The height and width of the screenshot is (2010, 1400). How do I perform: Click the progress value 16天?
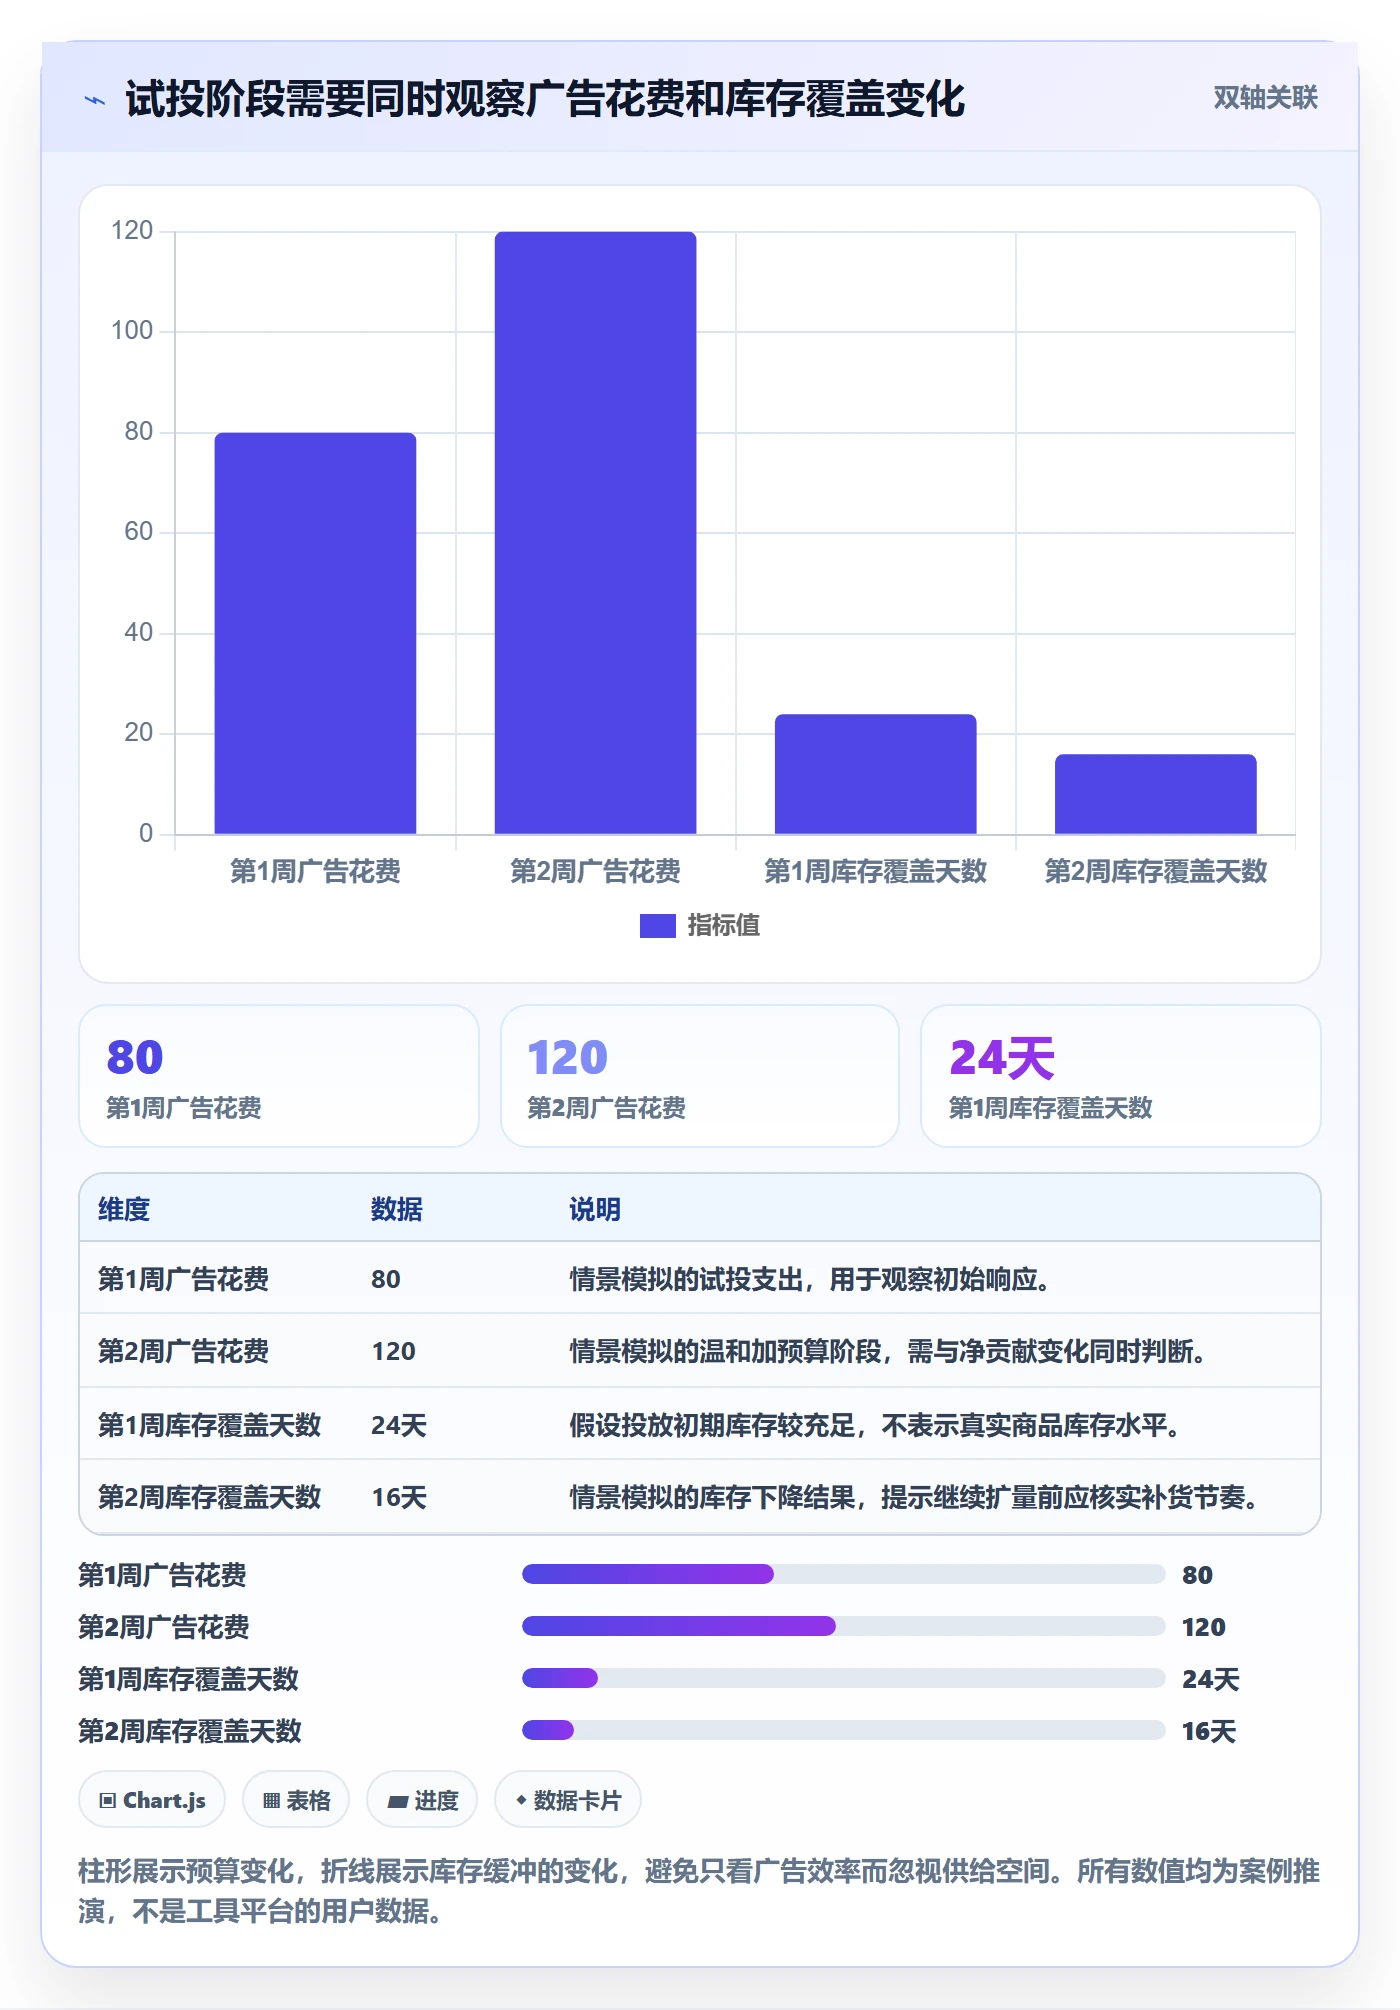tap(1209, 1731)
